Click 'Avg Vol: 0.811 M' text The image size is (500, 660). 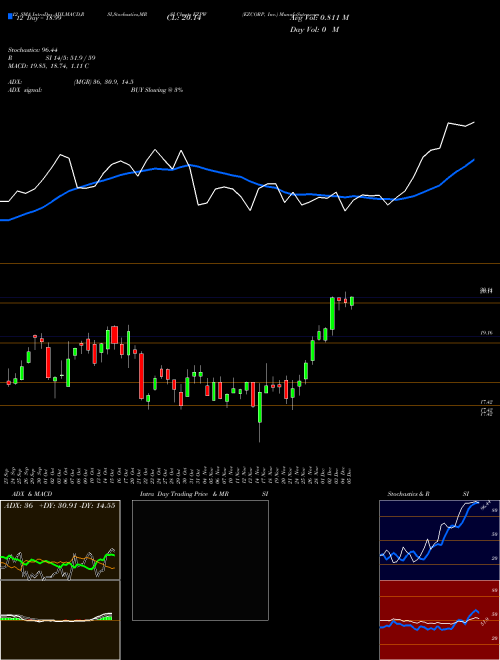(x=319, y=18)
